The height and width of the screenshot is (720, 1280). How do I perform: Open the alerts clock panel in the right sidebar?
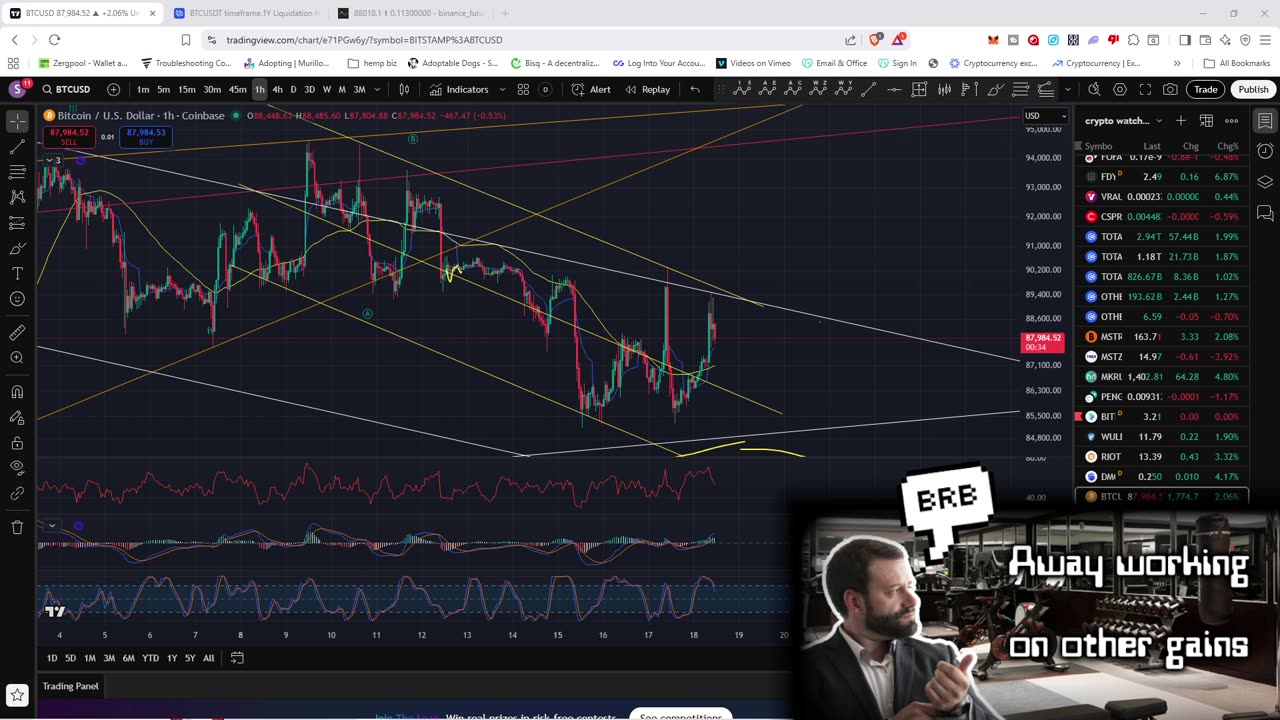[1265, 151]
